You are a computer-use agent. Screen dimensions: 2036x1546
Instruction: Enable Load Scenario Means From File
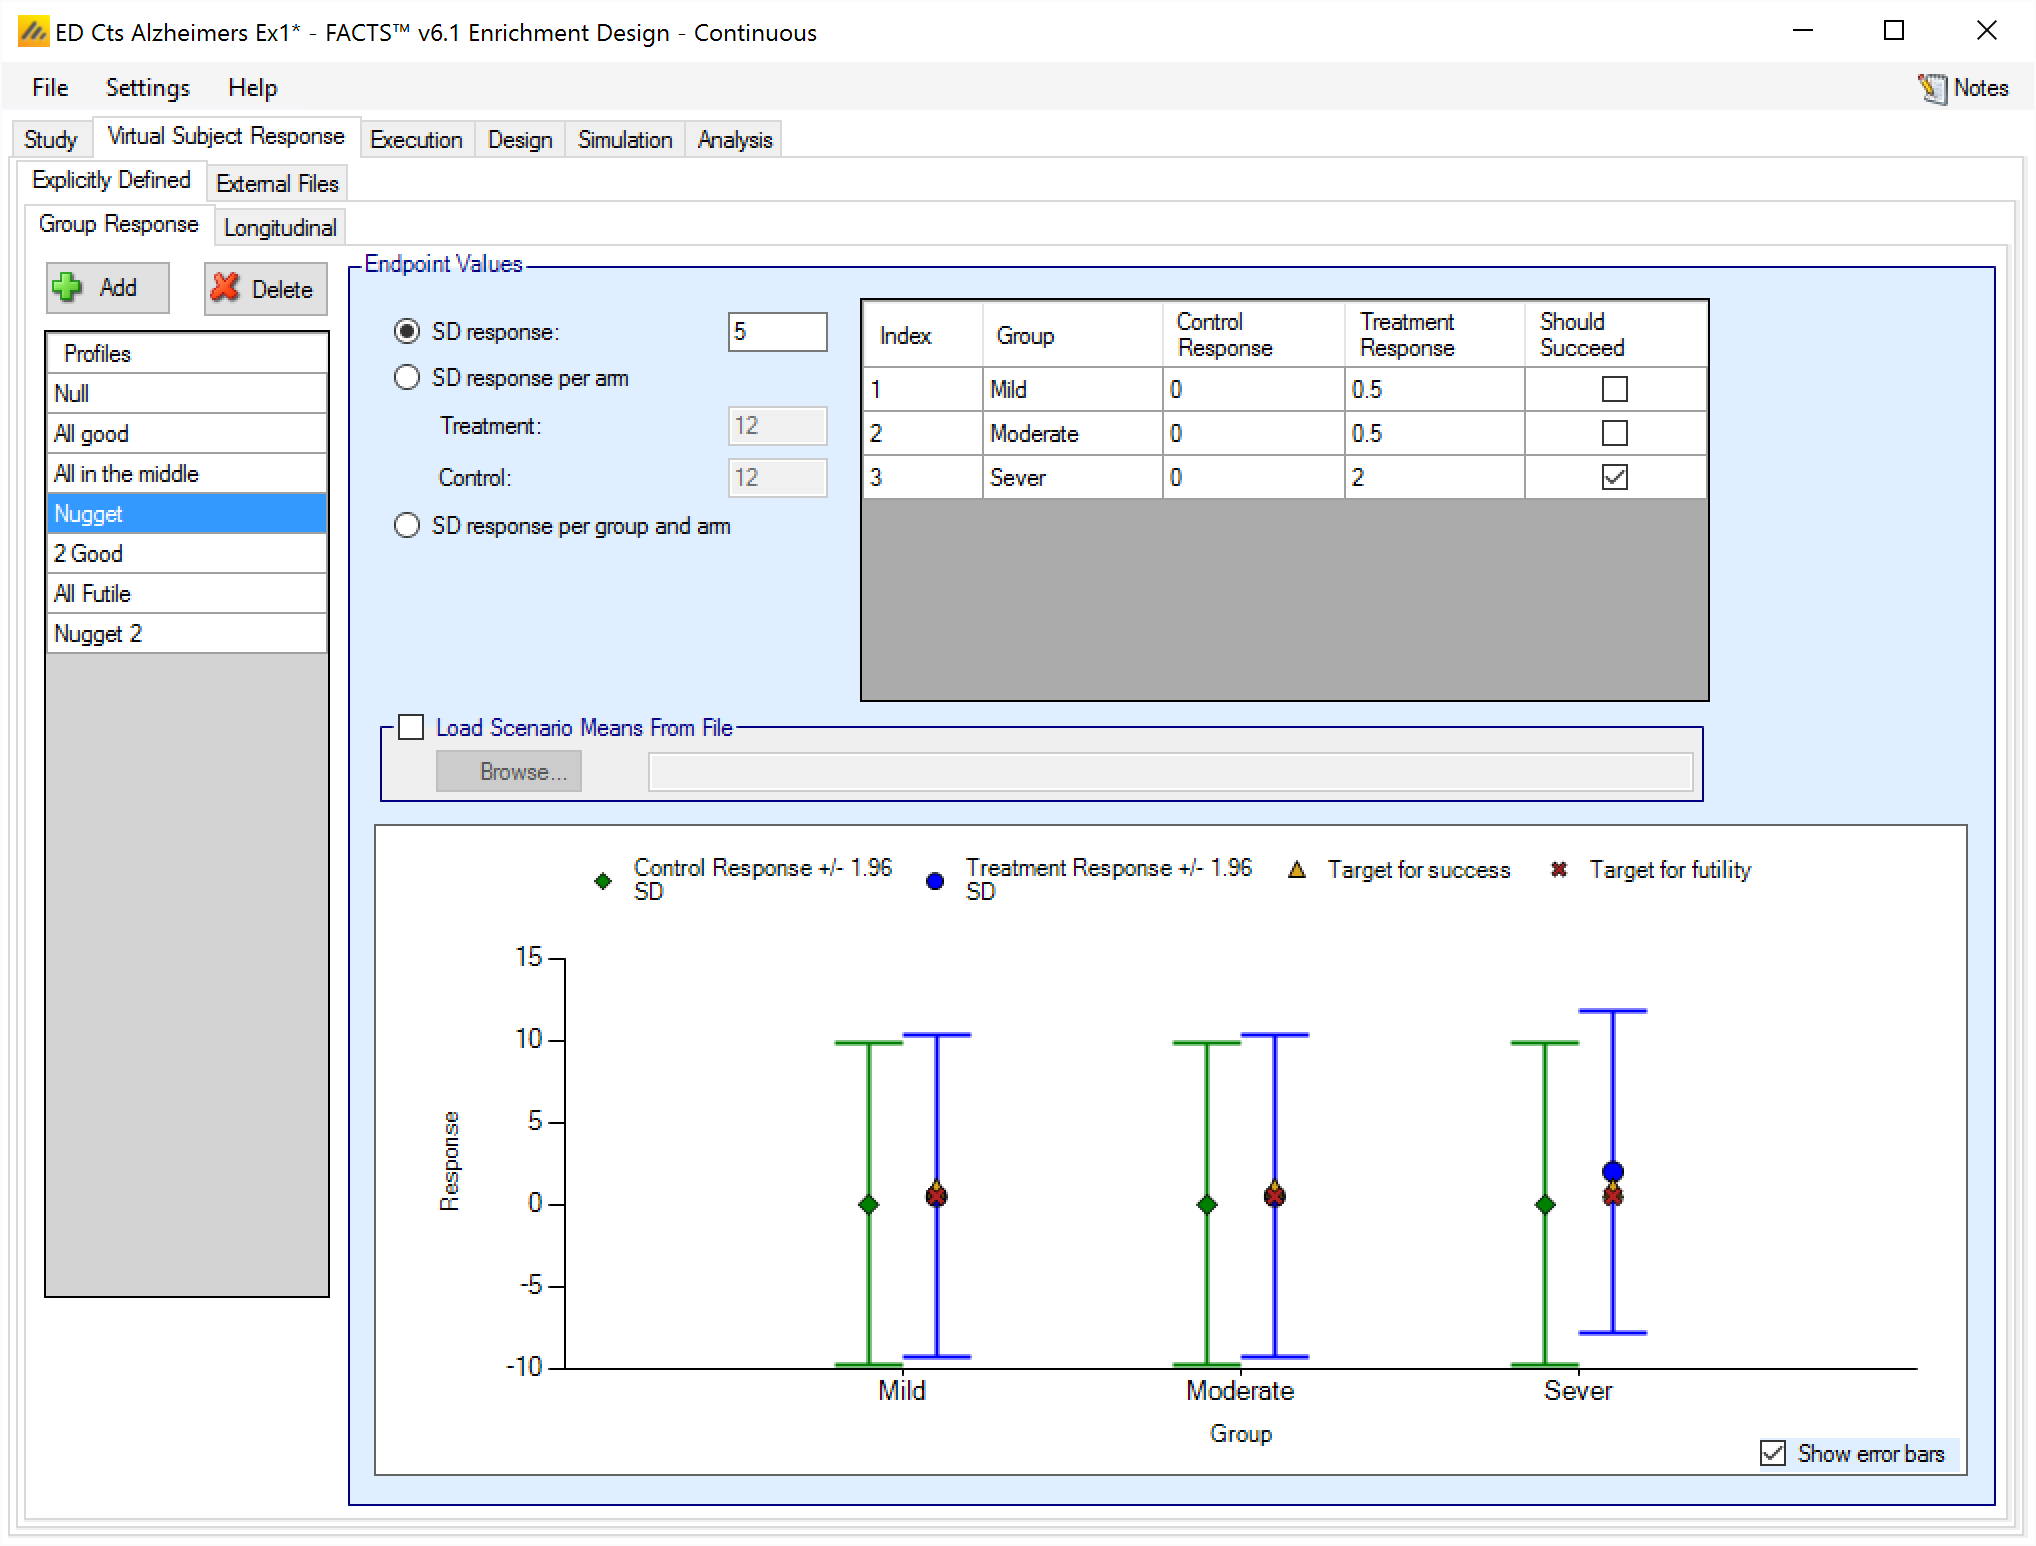pos(411,727)
